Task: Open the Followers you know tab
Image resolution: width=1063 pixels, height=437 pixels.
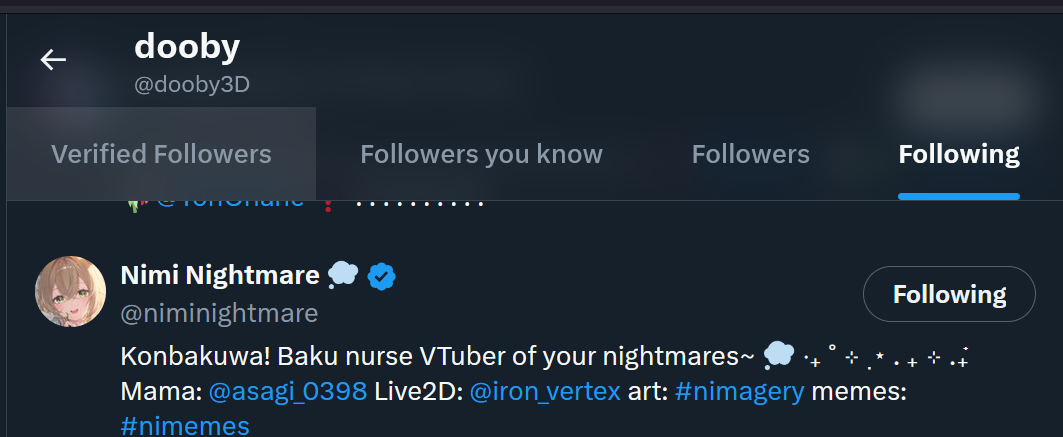Action: (481, 154)
